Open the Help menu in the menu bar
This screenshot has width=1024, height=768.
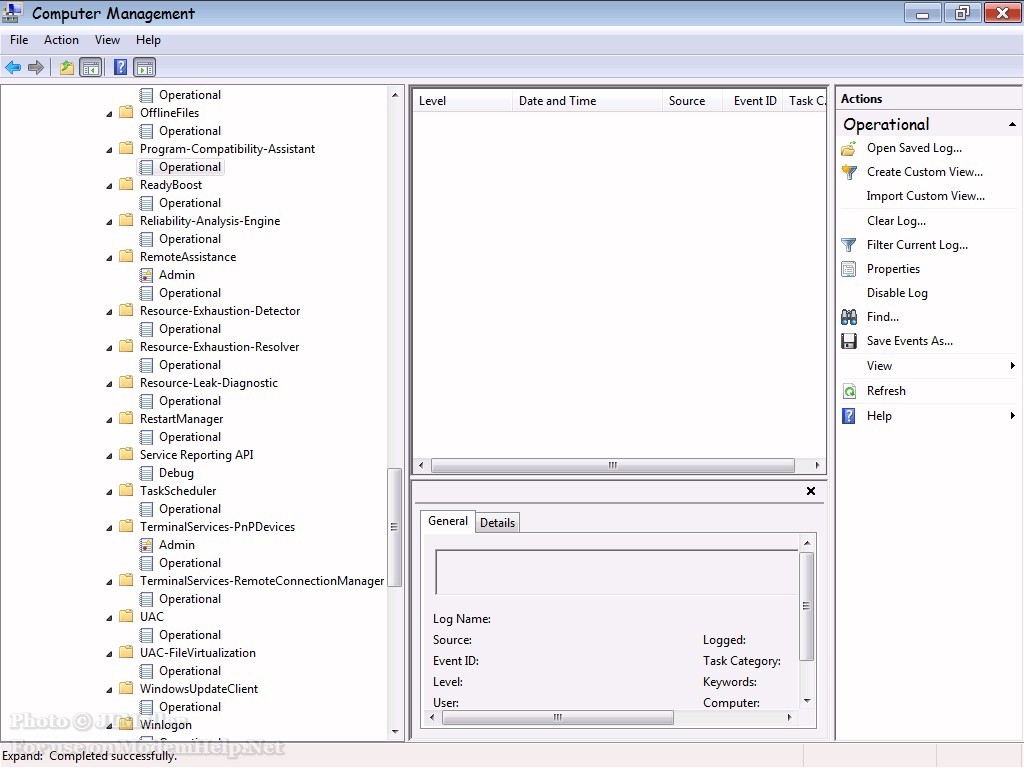(x=148, y=40)
